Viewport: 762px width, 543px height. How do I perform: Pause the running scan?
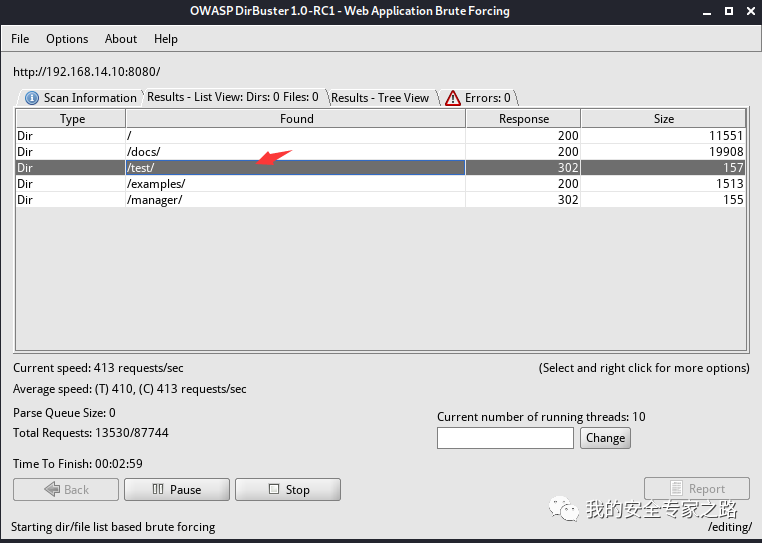176,490
